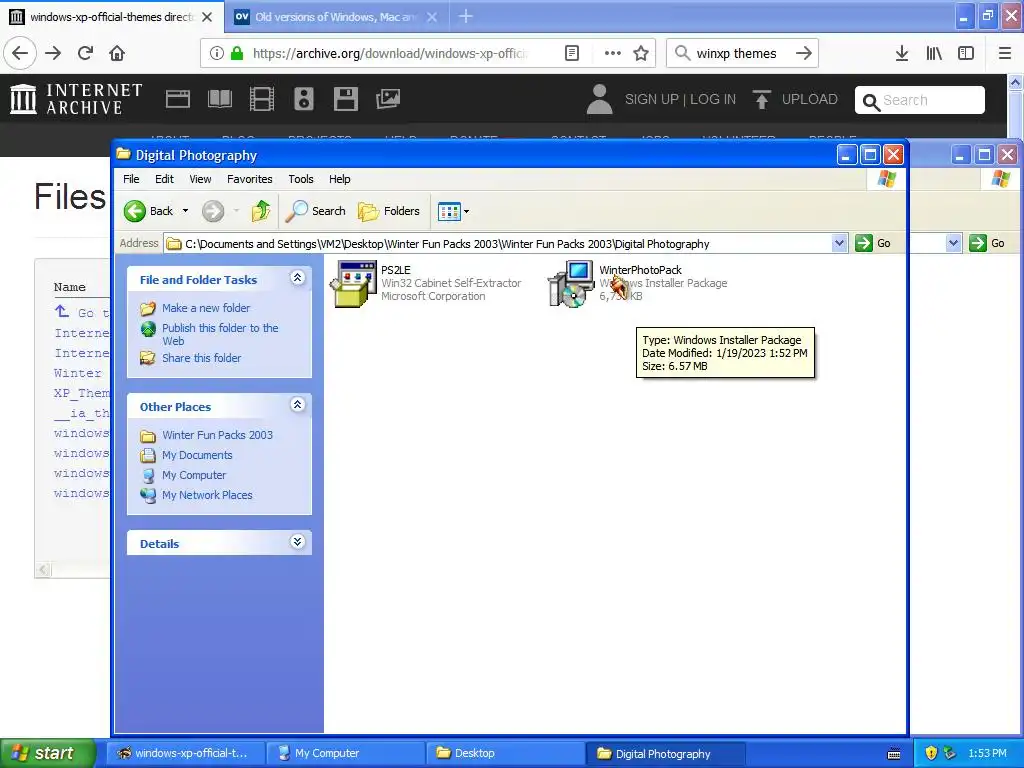Open the View menu
Image resolution: width=1024 pixels, height=768 pixels.
click(x=200, y=179)
